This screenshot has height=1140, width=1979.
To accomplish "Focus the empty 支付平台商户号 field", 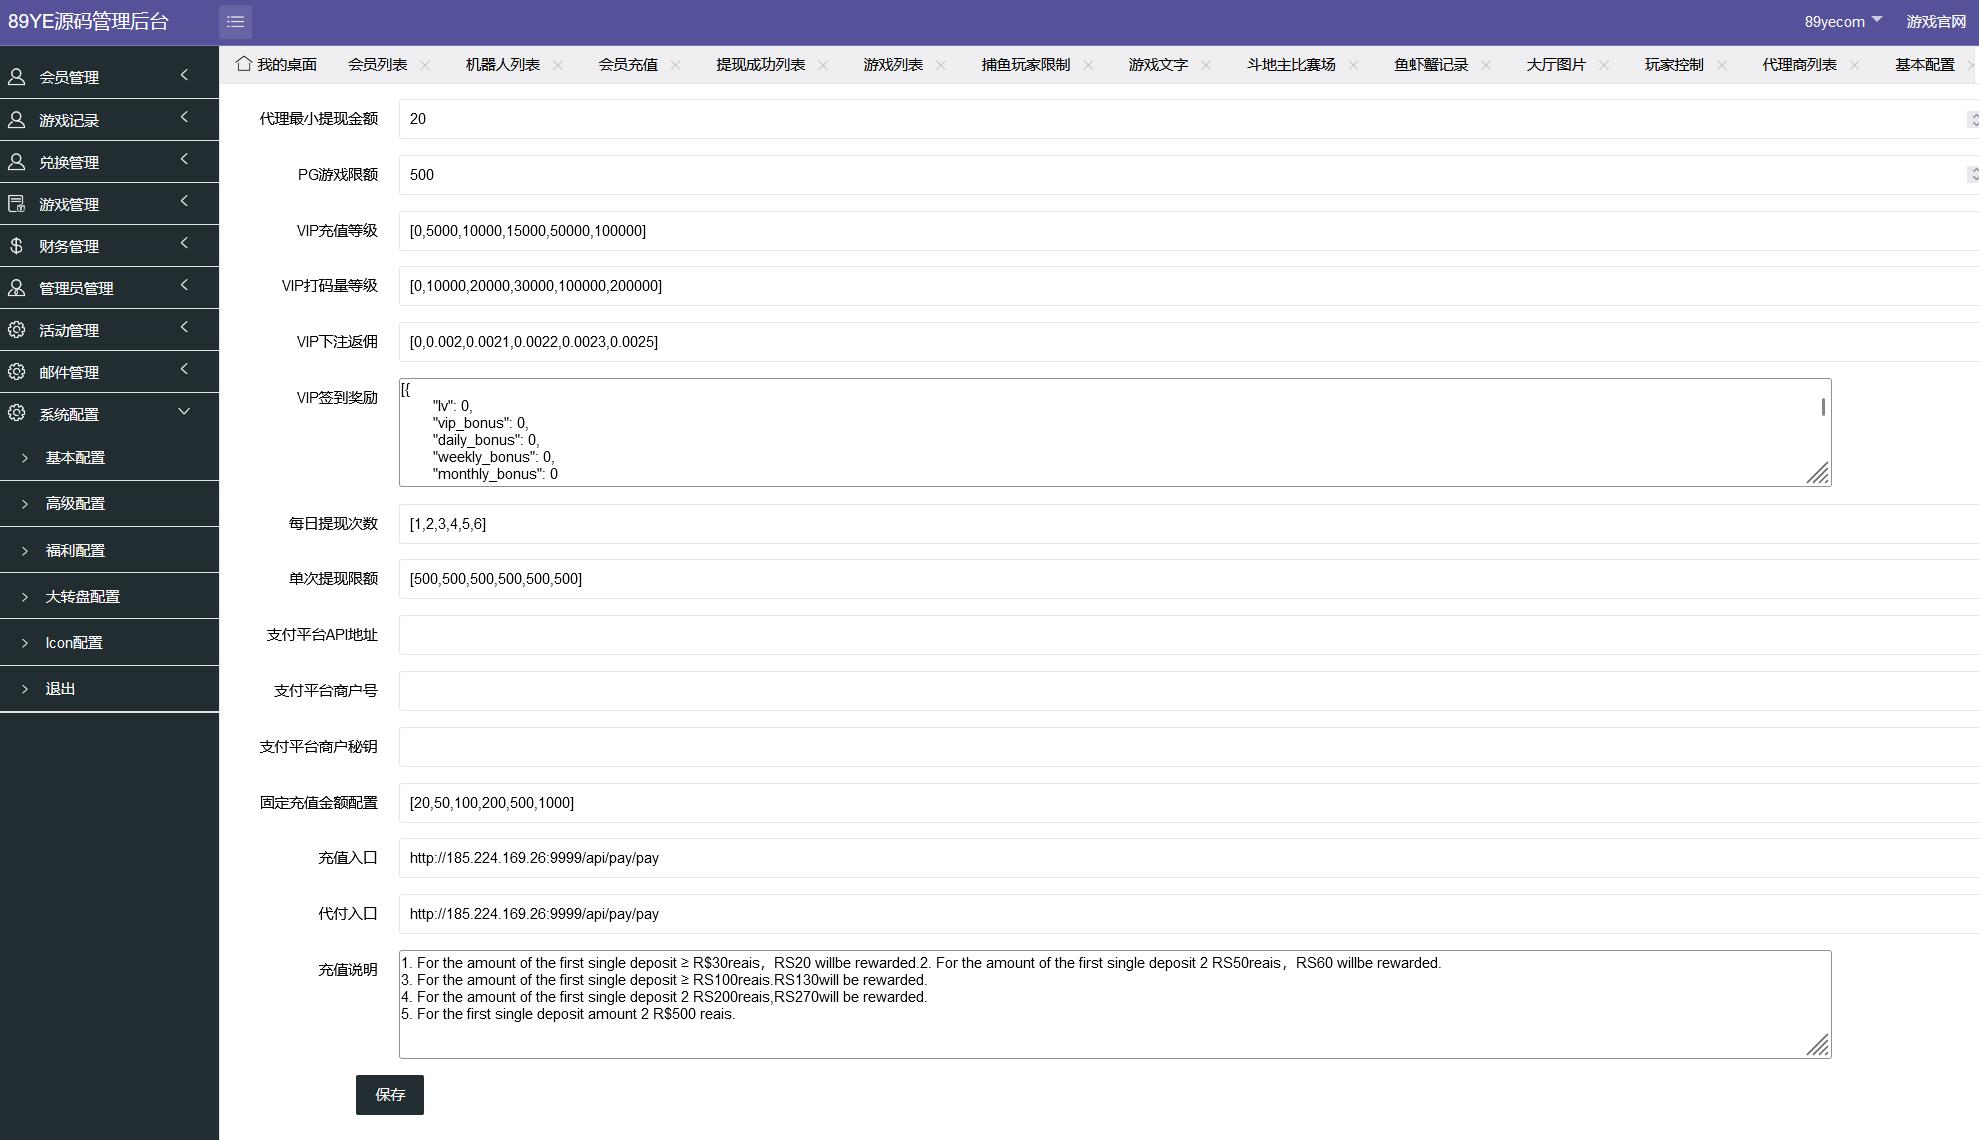I will pyautogui.click(x=1188, y=691).
